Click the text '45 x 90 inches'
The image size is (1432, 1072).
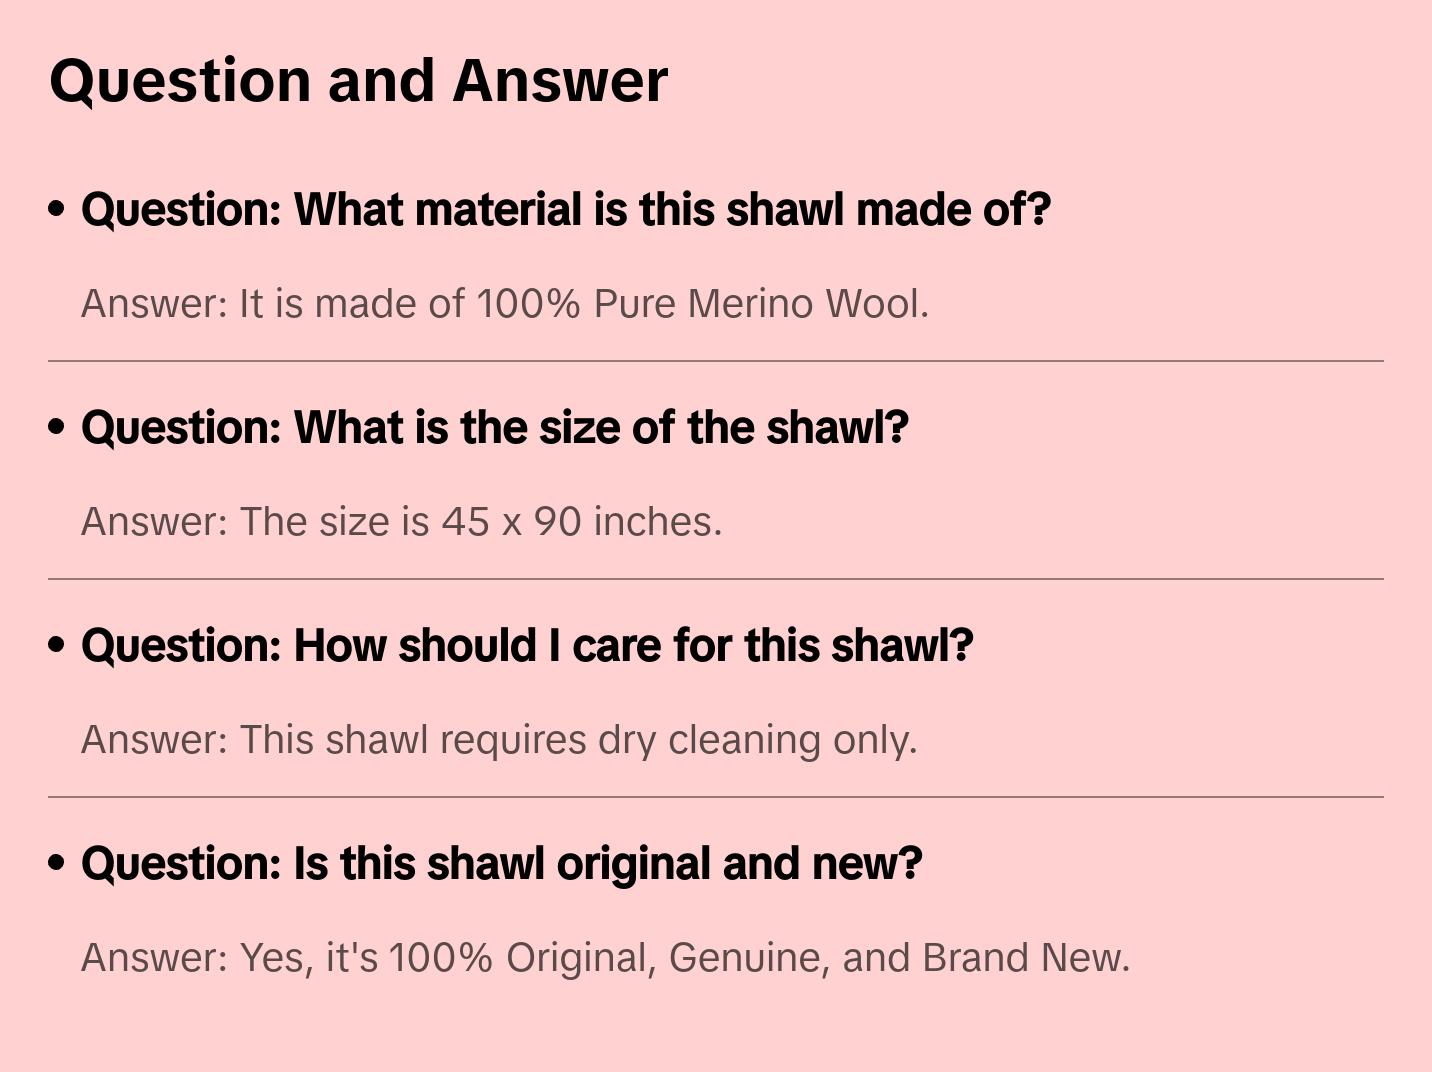(x=579, y=522)
